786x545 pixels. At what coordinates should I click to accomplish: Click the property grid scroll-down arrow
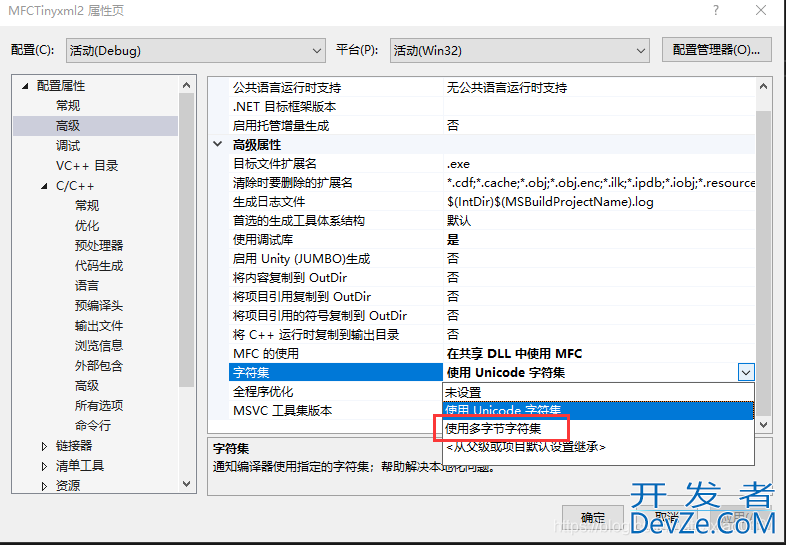[763, 425]
